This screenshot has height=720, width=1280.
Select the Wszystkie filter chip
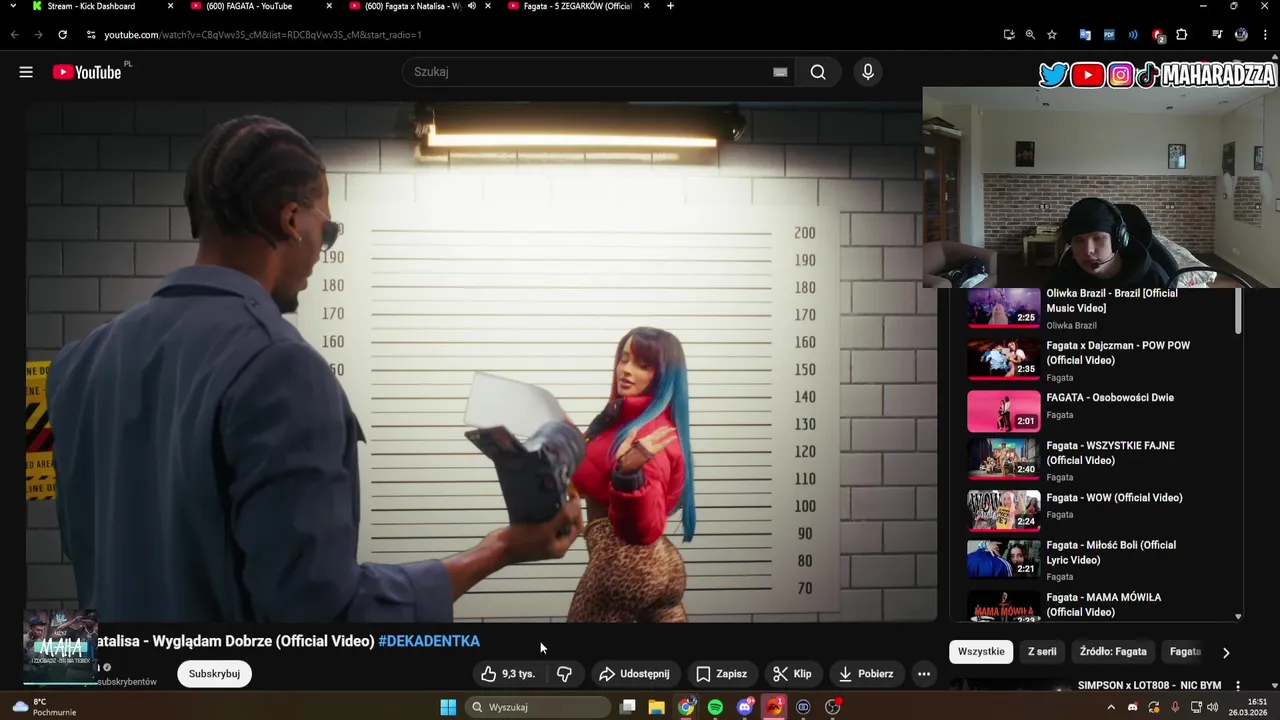click(981, 651)
